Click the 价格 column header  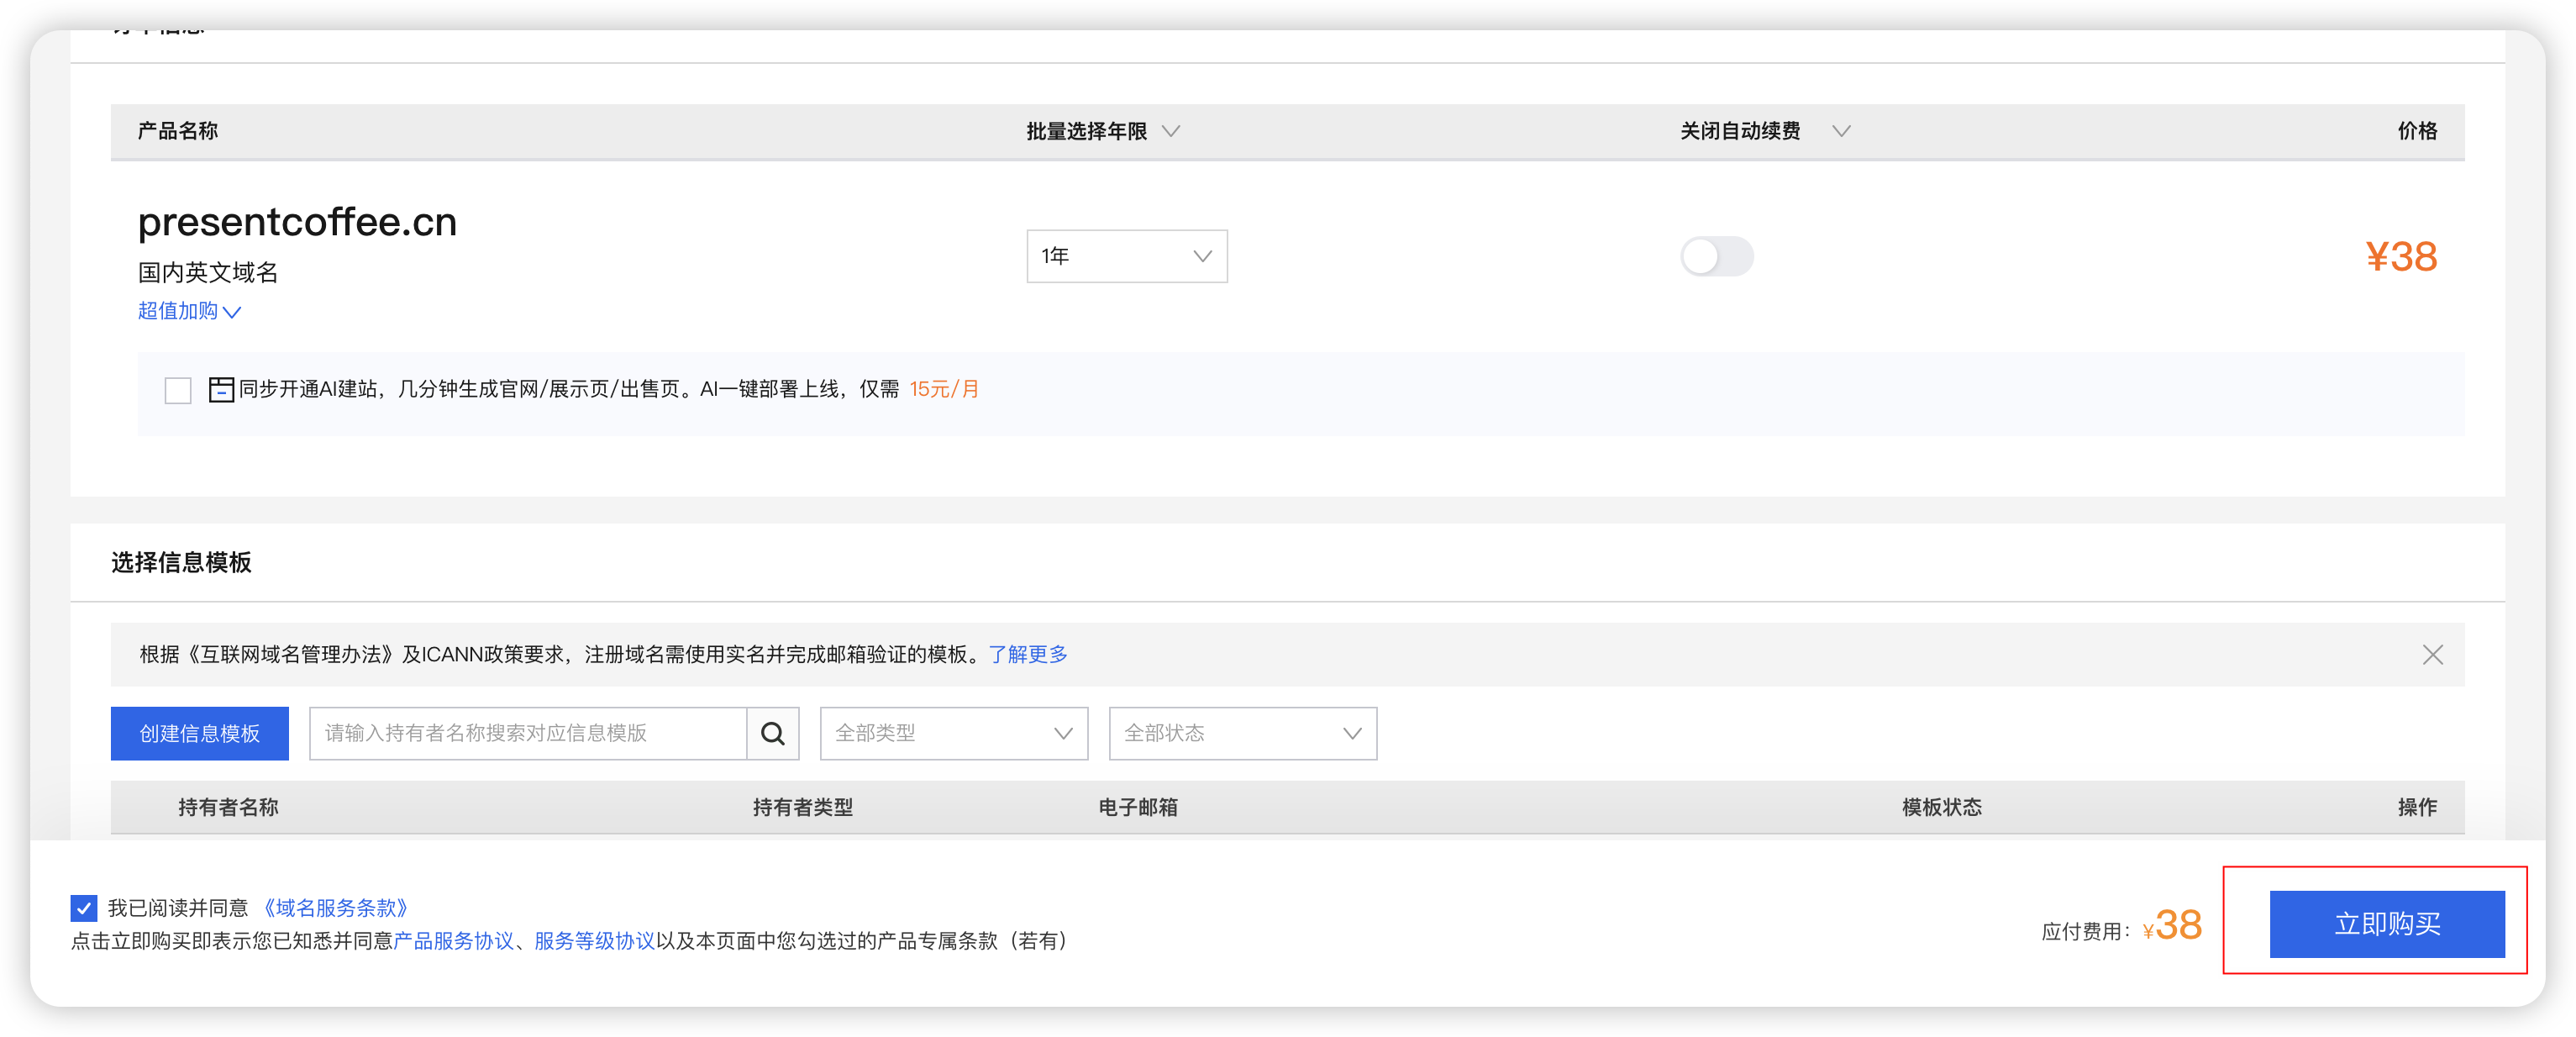[x=2417, y=131]
